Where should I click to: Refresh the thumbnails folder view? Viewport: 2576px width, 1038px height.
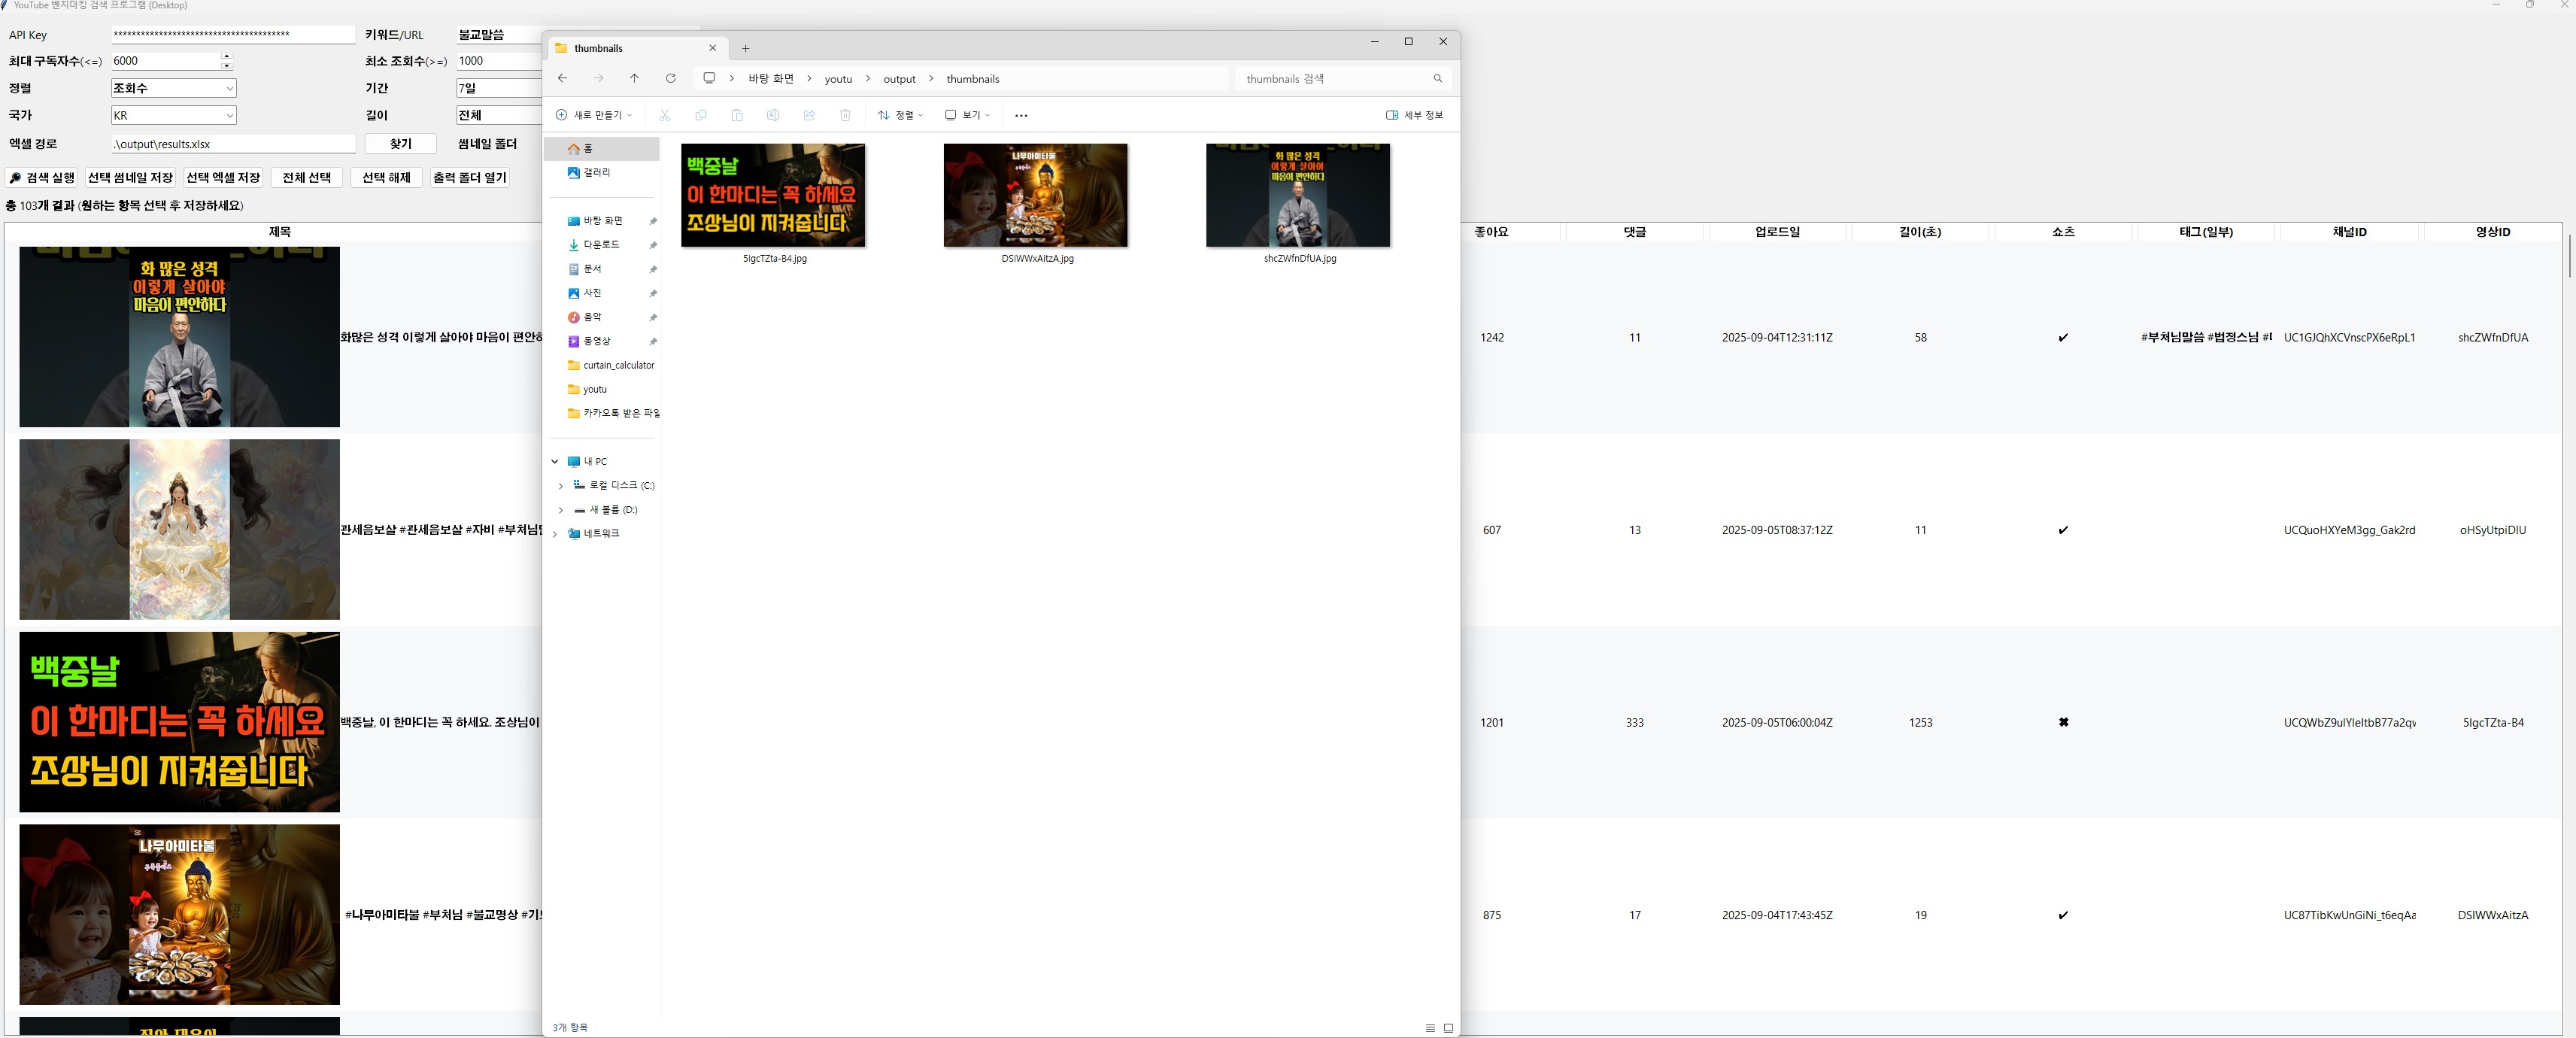pos(670,78)
